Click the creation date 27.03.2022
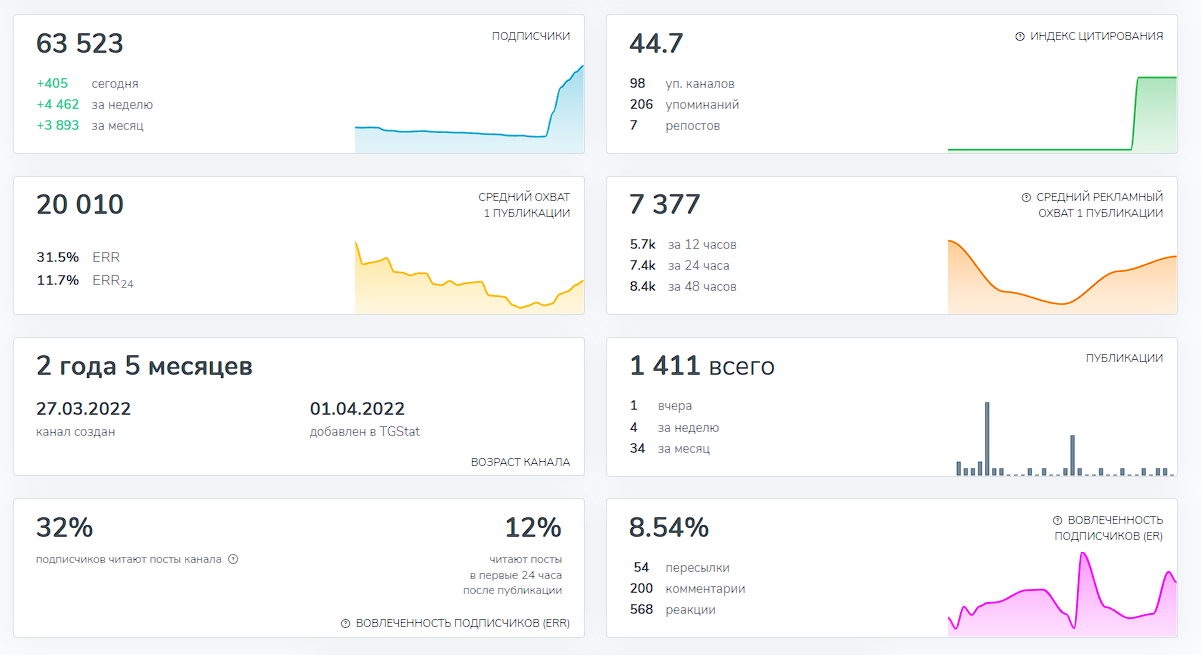 (x=83, y=408)
